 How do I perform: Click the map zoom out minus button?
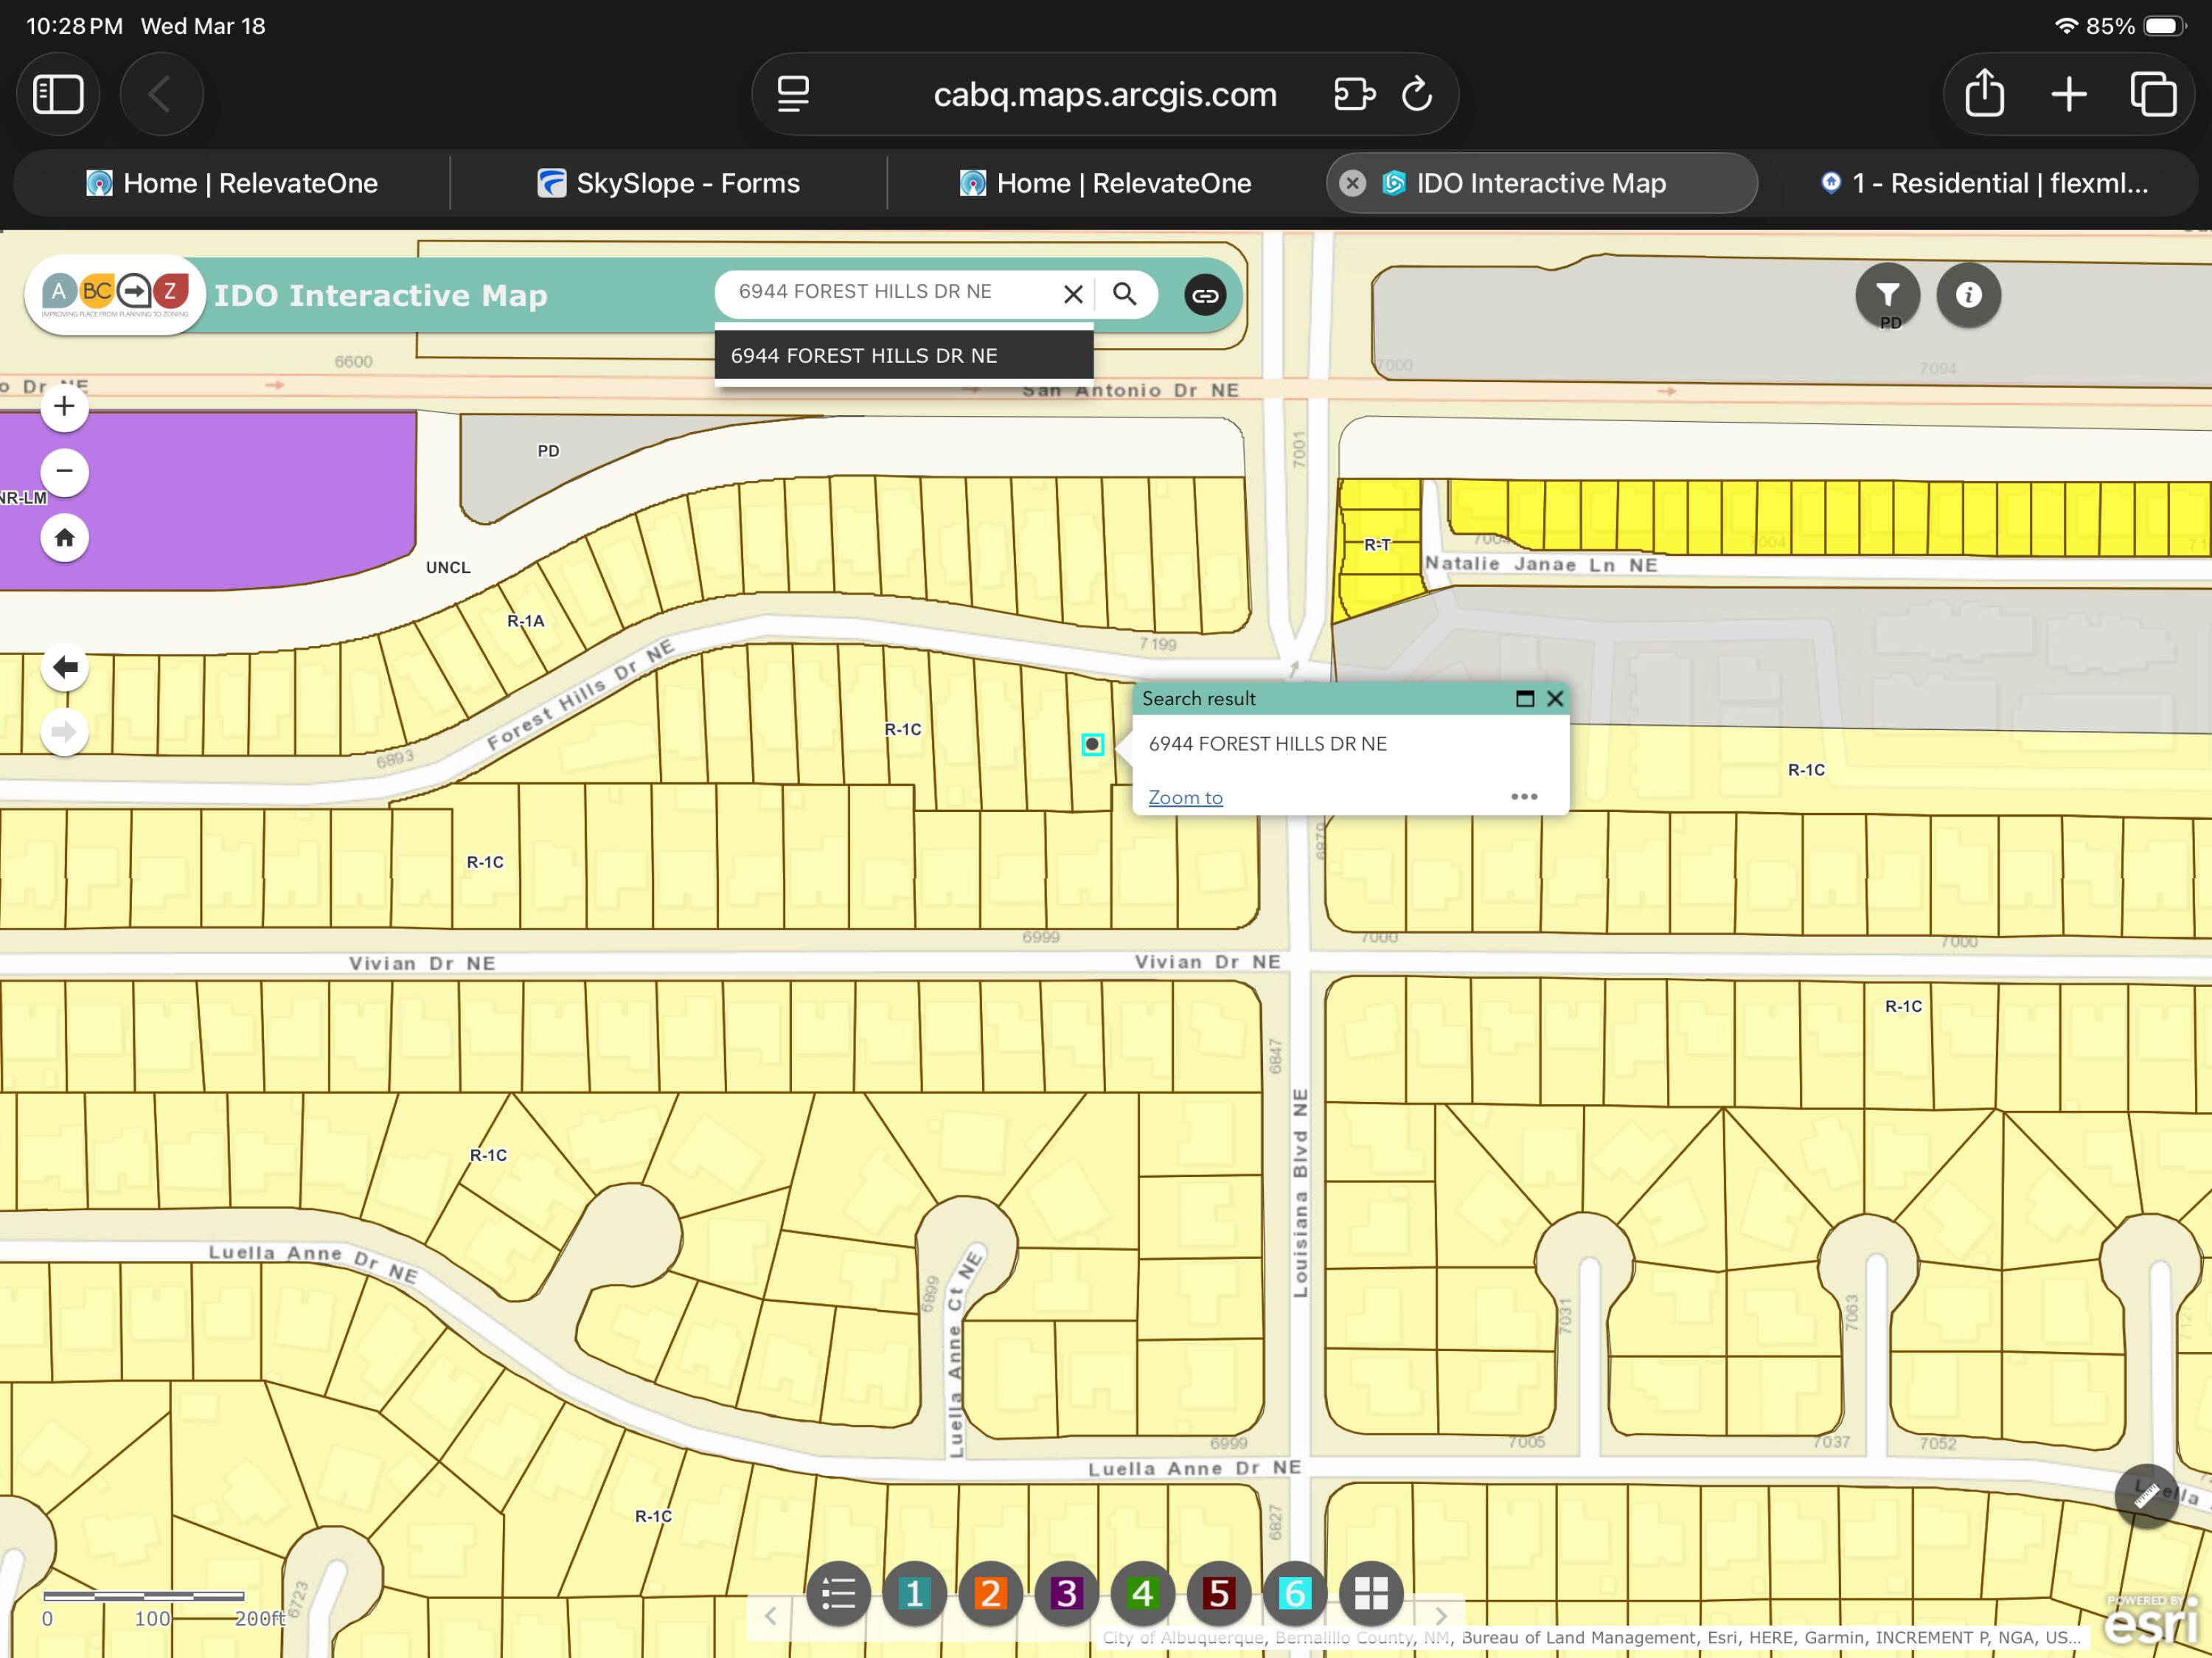64,472
